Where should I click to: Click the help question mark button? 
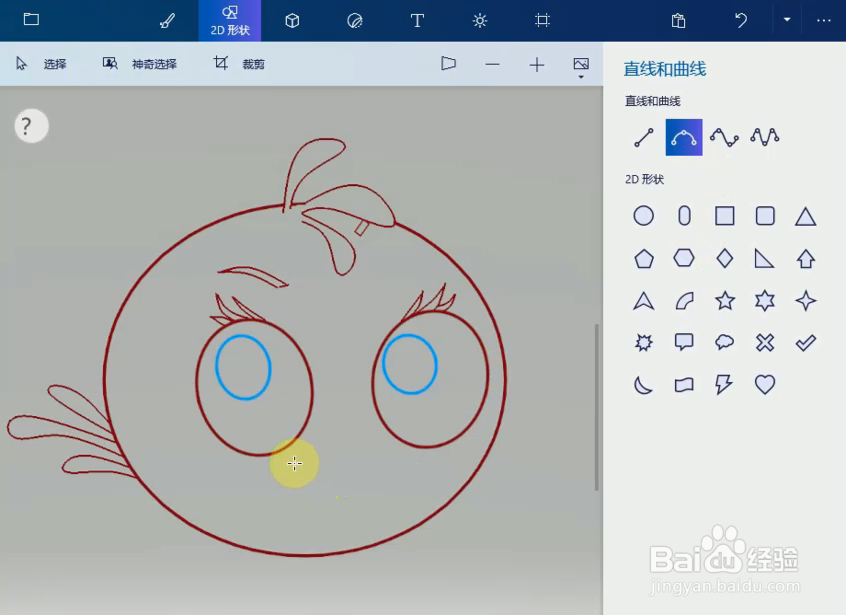(31, 126)
